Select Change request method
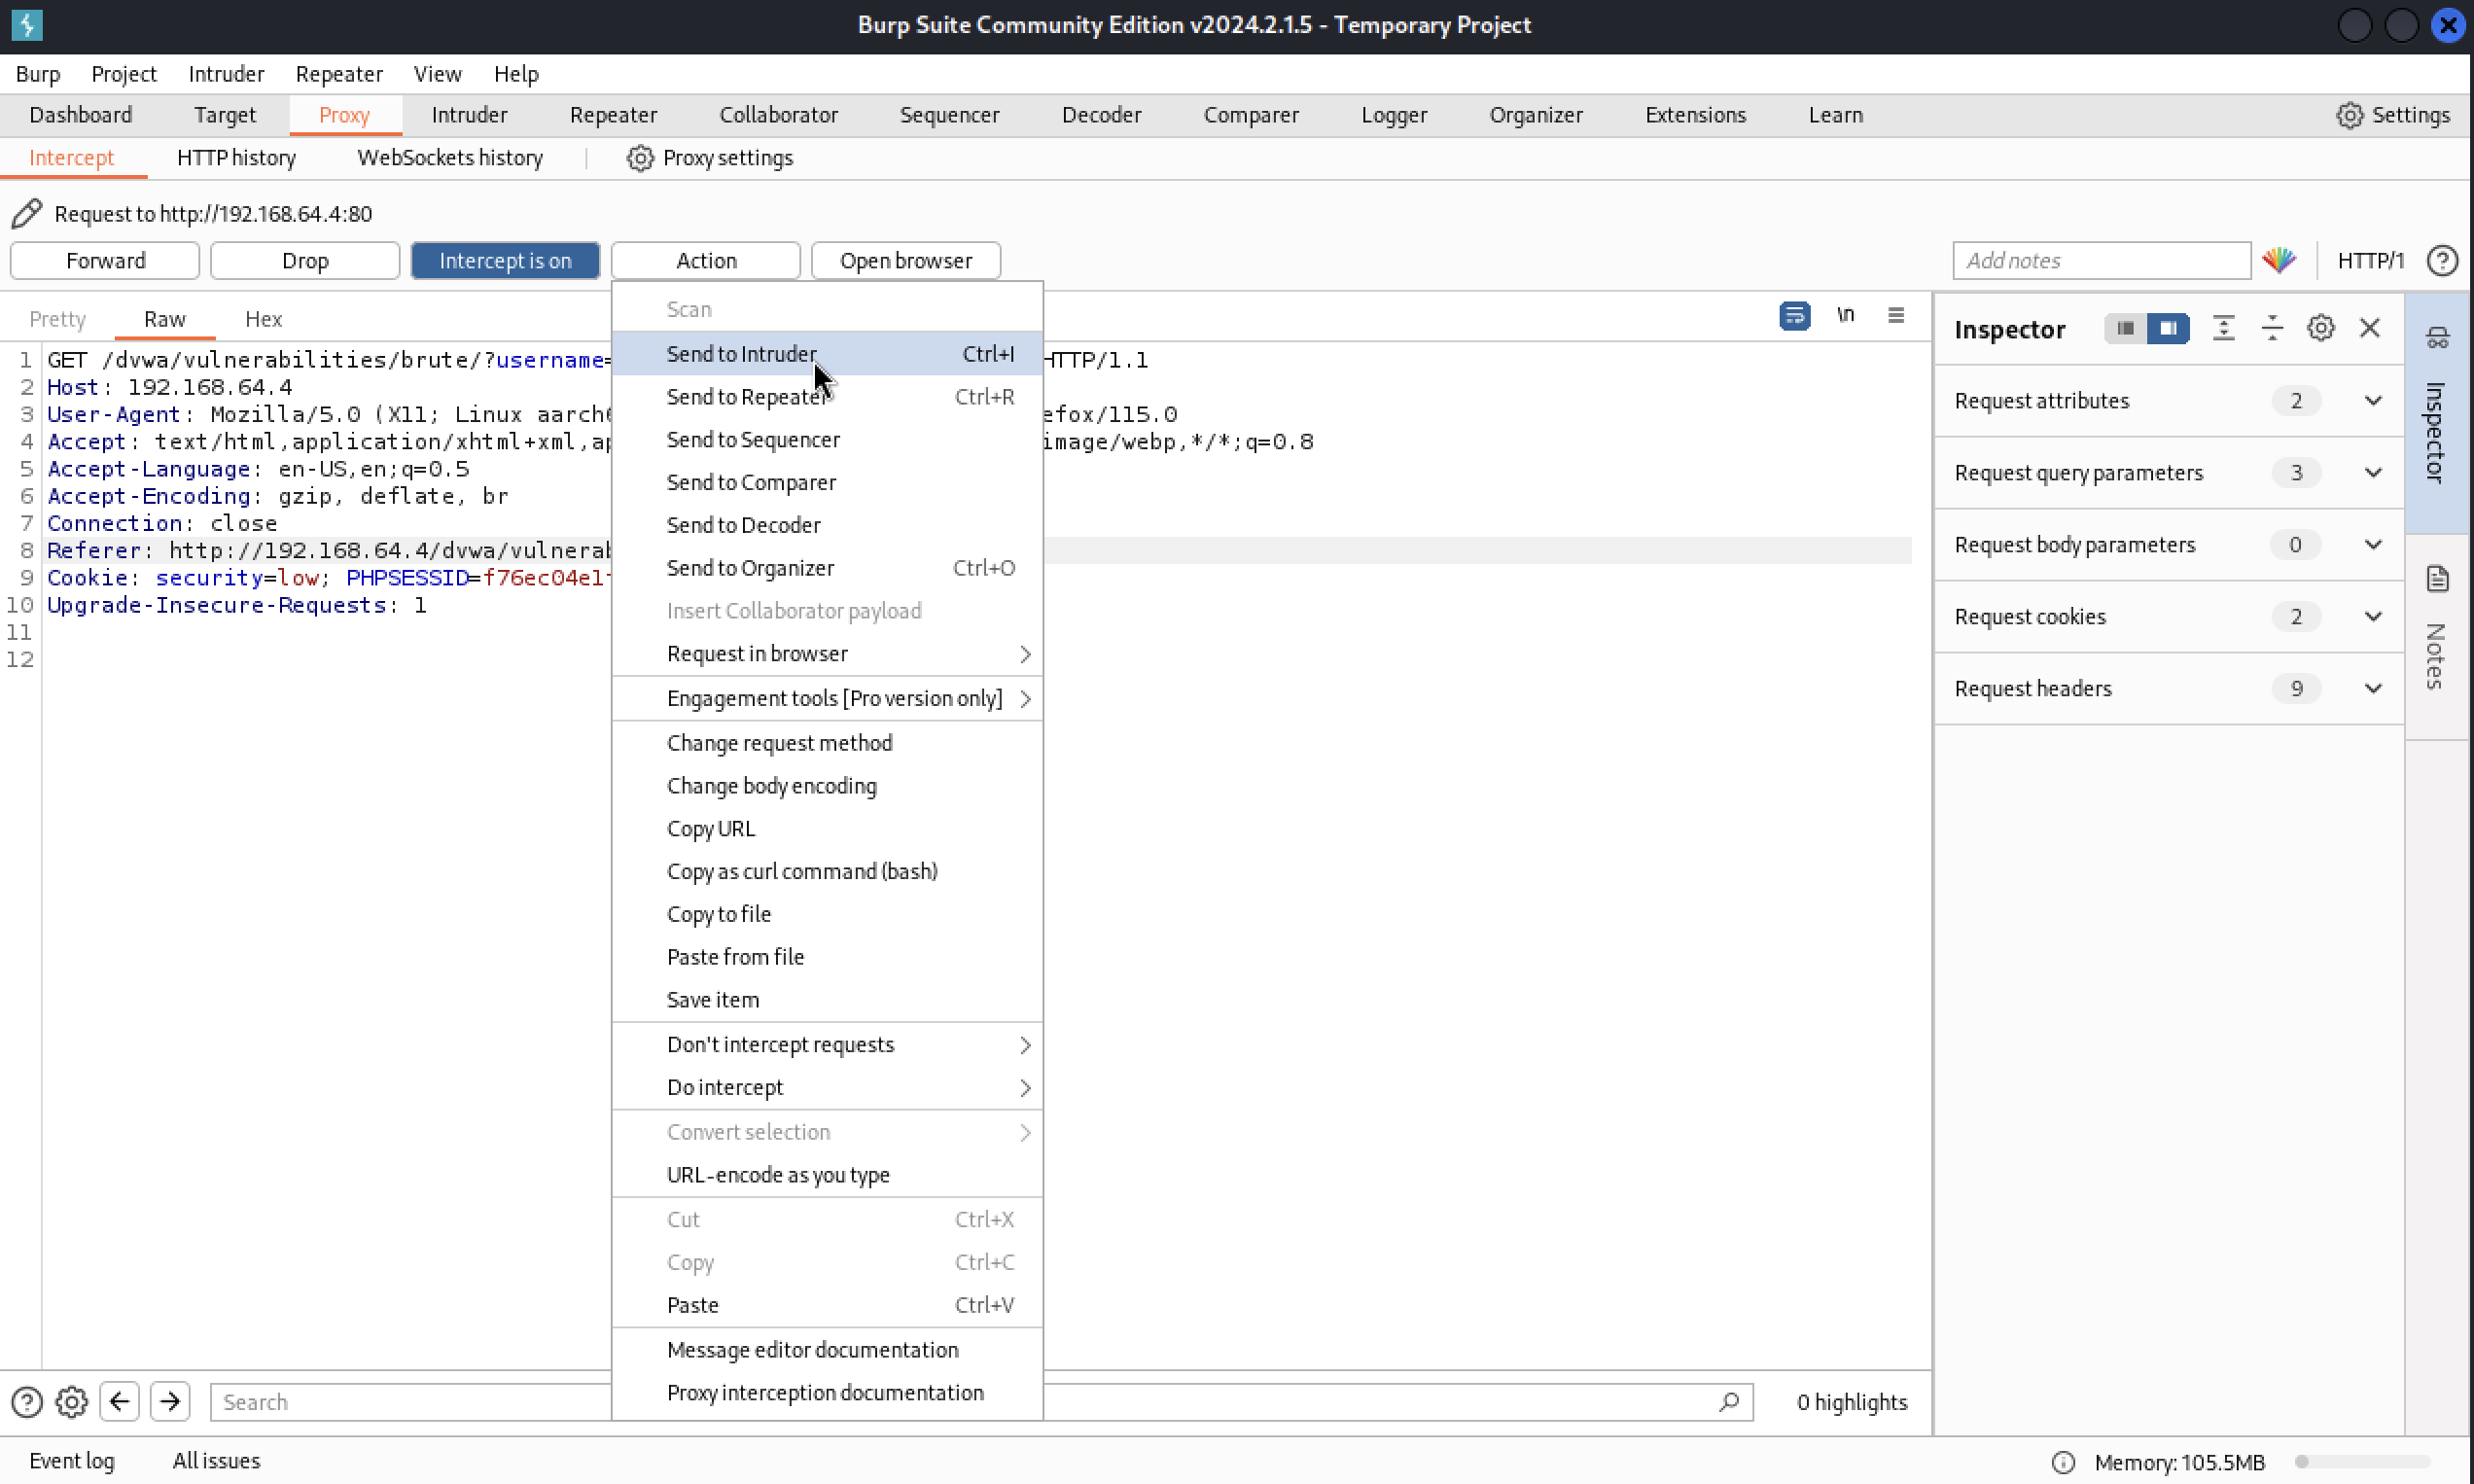This screenshot has width=2474, height=1484. coord(827,744)
